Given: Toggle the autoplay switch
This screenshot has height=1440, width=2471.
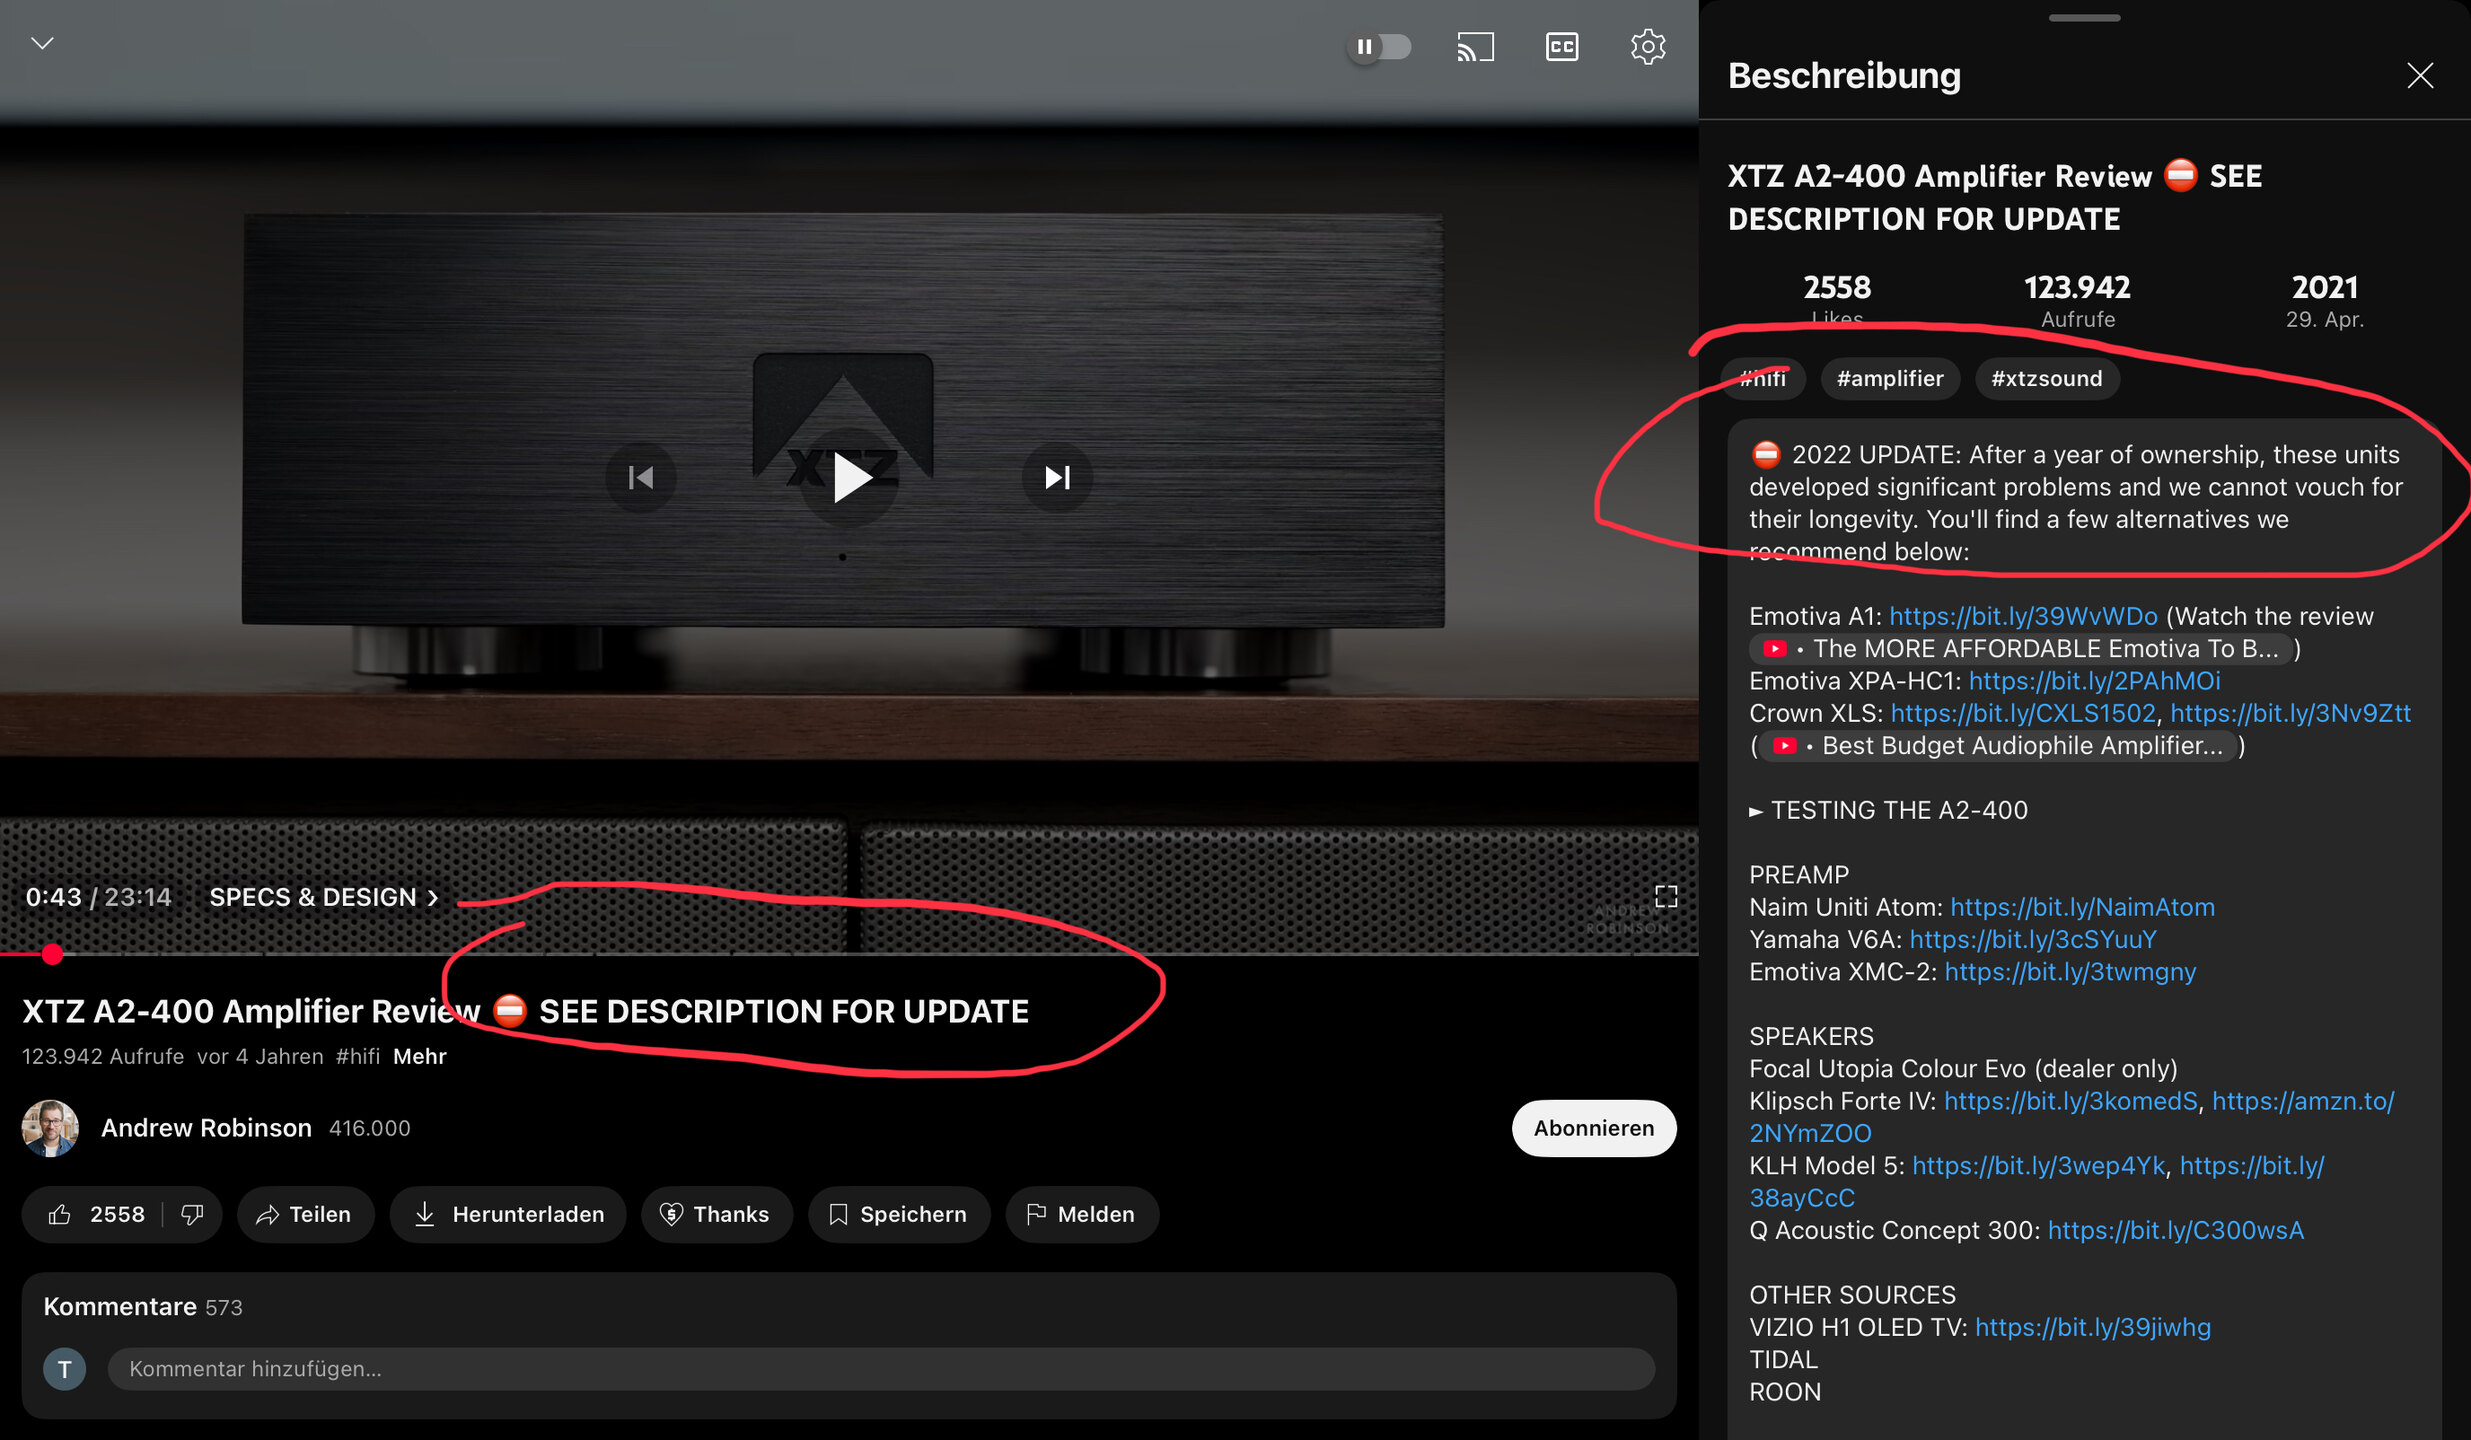Looking at the screenshot, I should (x=1379, y=47).
